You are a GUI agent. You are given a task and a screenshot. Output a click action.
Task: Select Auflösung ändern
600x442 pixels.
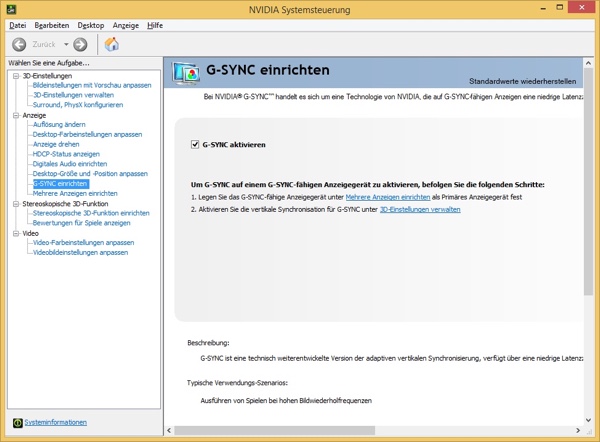point(59,124)
